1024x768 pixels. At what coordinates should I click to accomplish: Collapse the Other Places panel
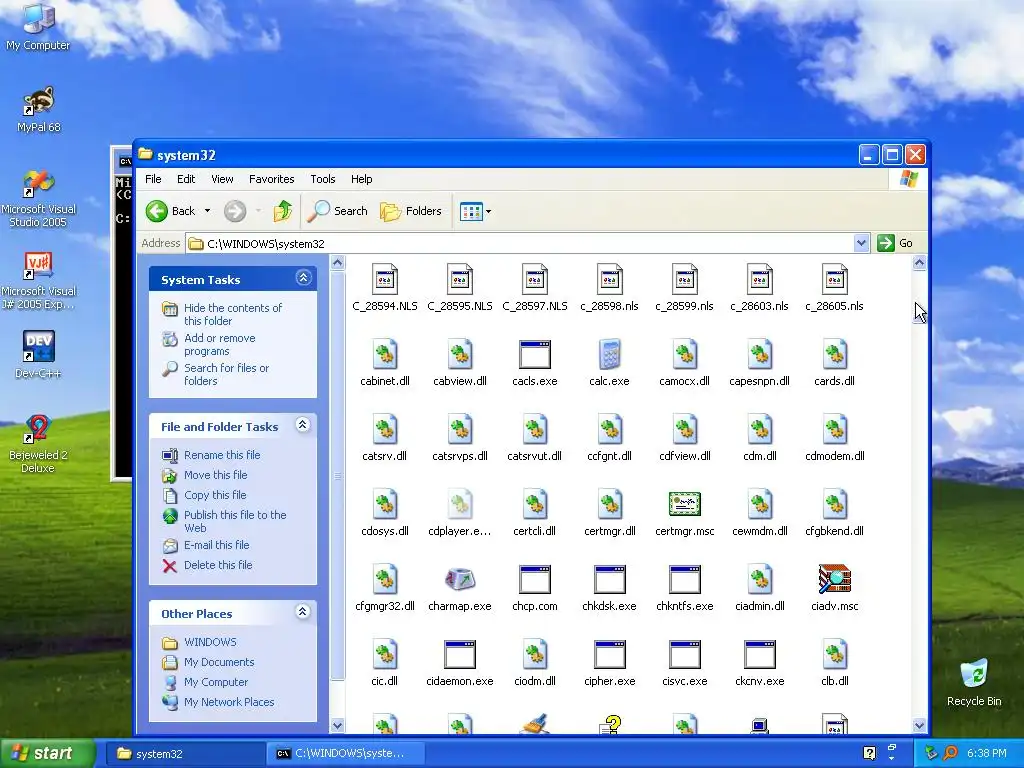pos(302,611)
